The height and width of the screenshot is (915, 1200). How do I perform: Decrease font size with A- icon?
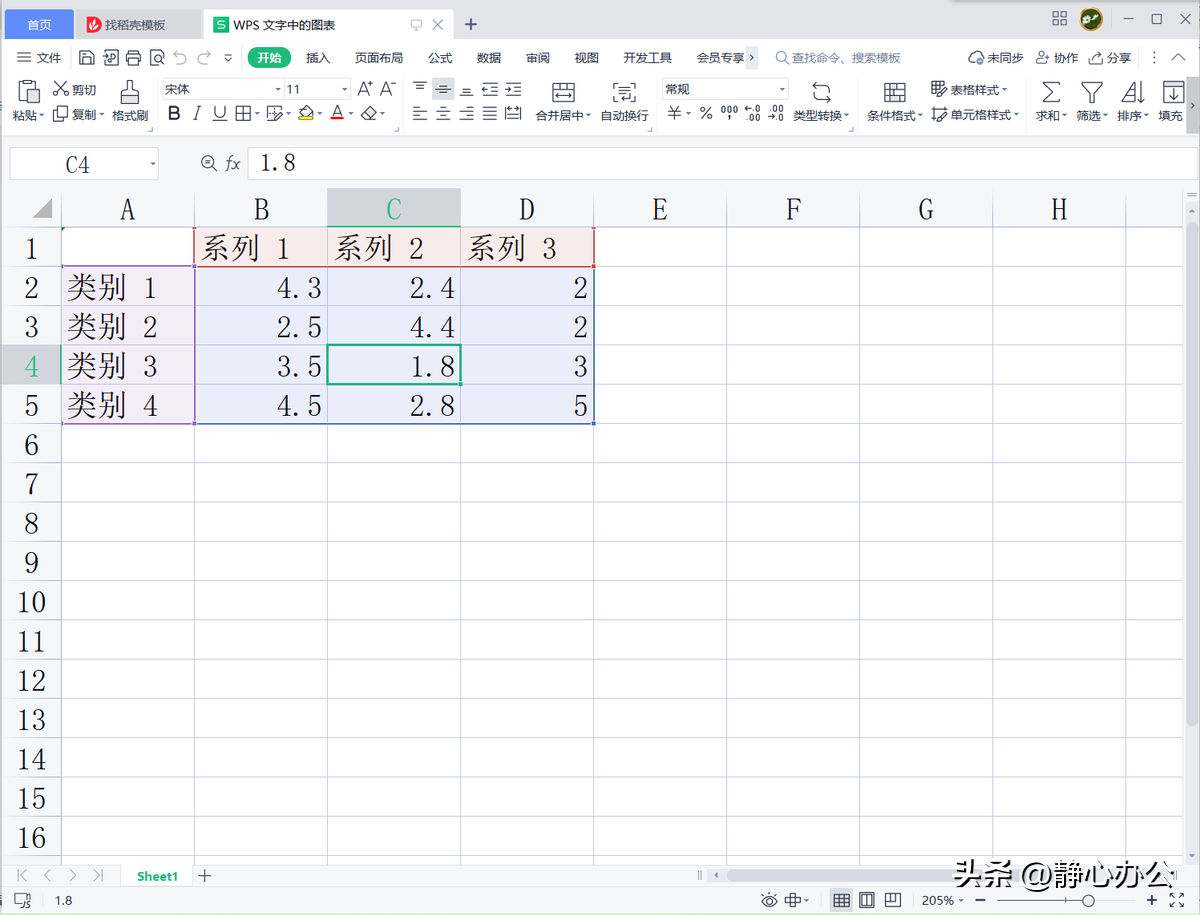(x=388, y=89)
